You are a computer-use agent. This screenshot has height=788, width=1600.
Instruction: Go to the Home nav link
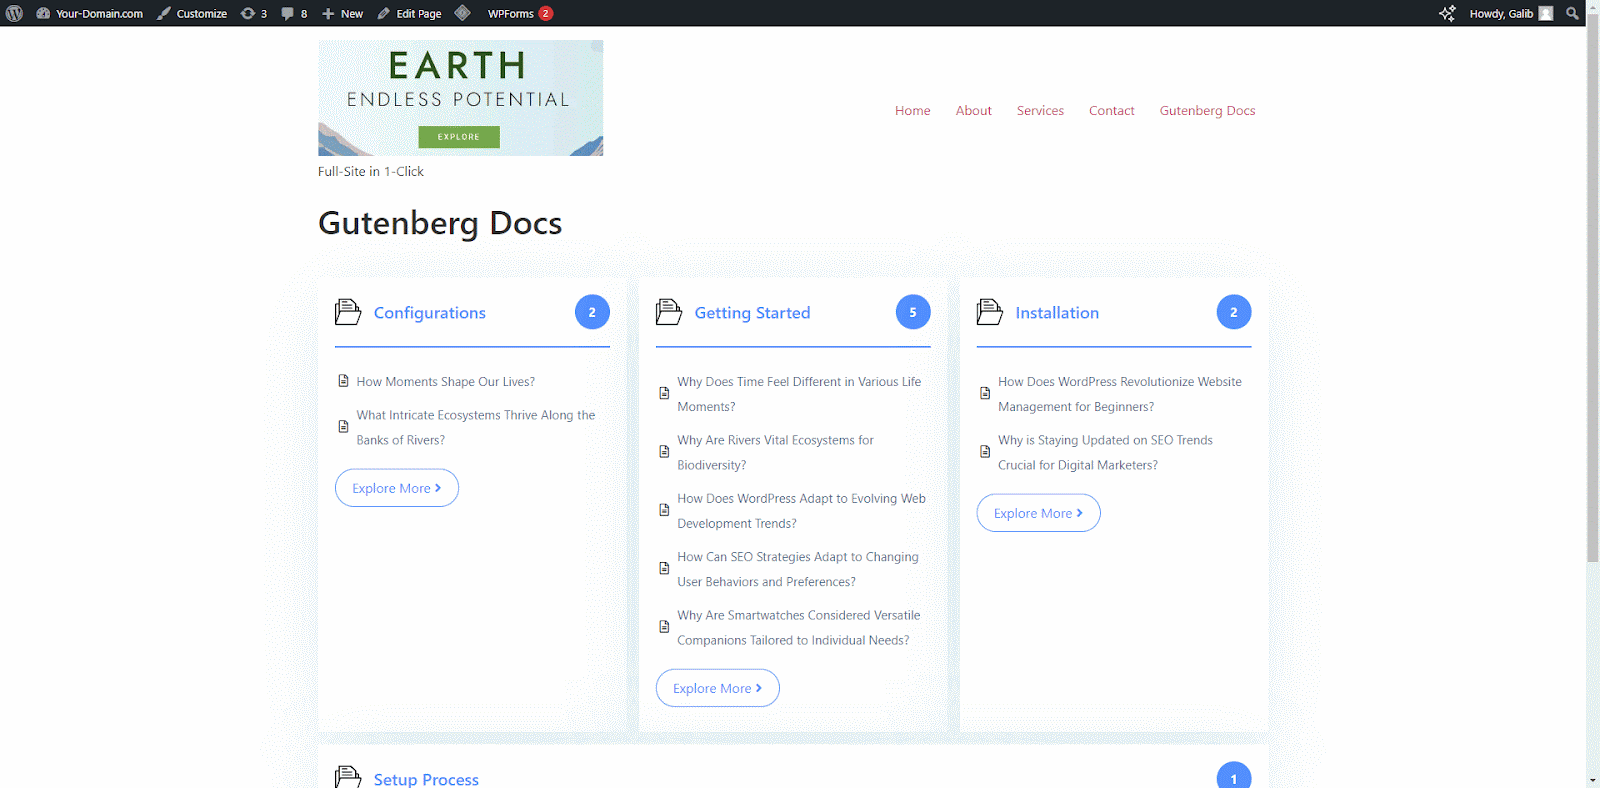point(912,110)
